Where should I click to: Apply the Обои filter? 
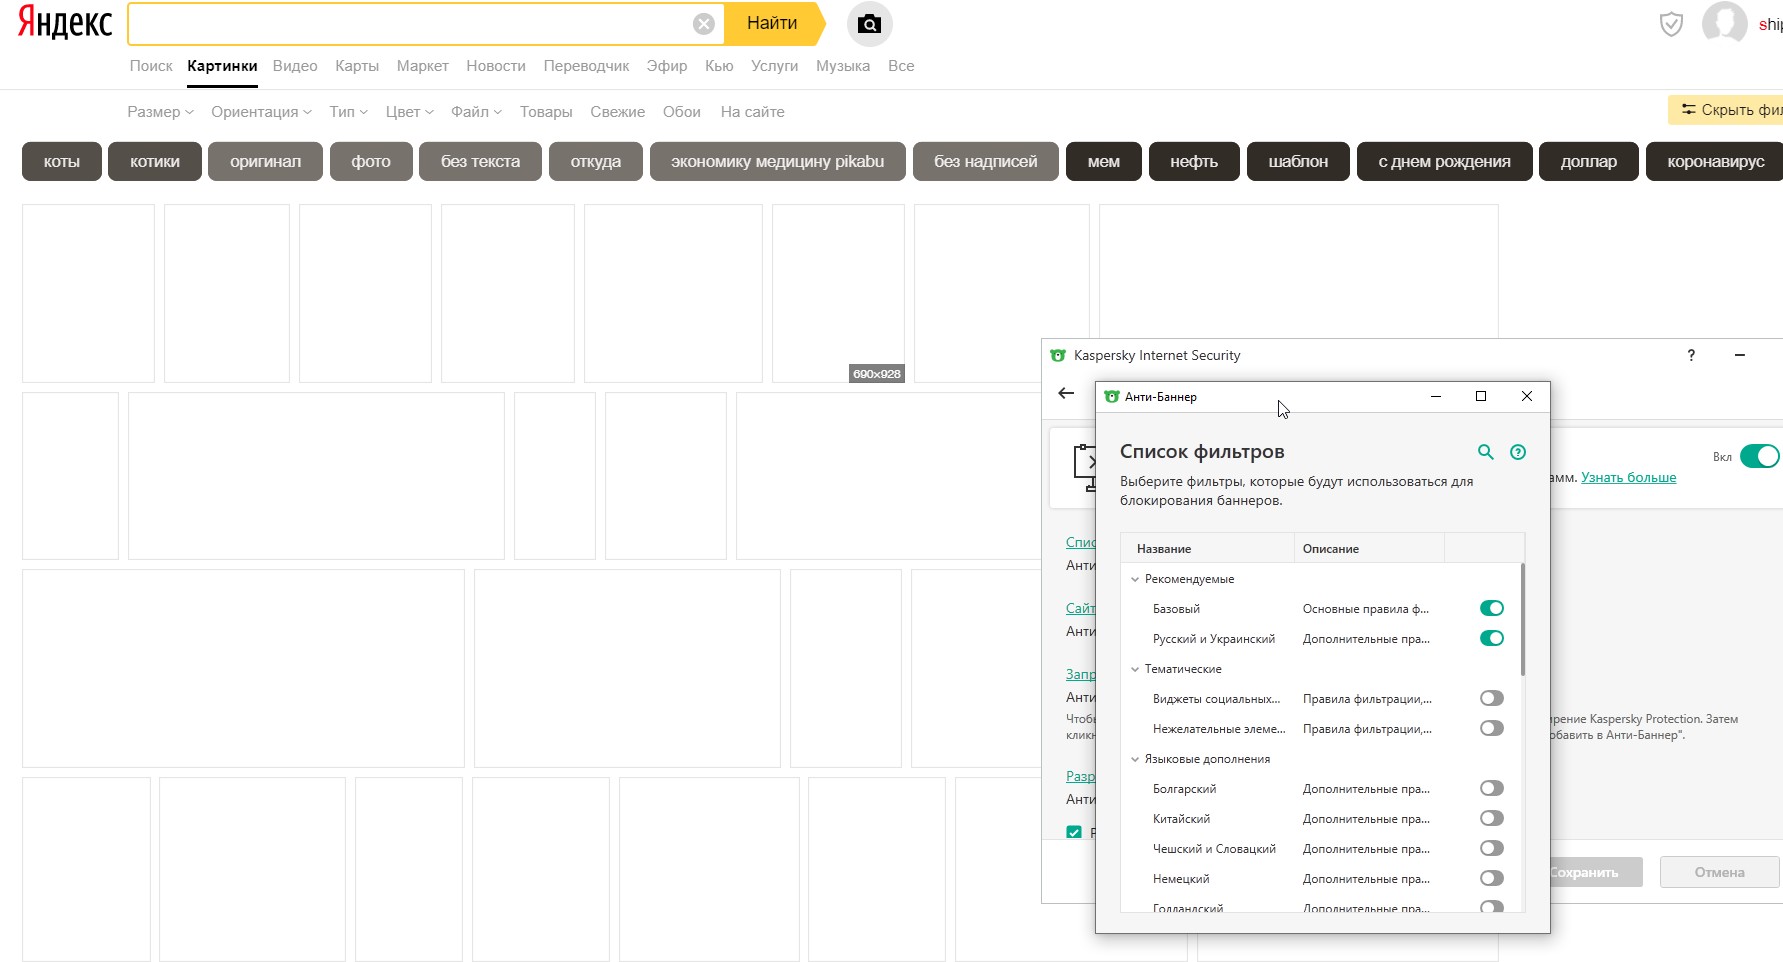pos(682,112)
